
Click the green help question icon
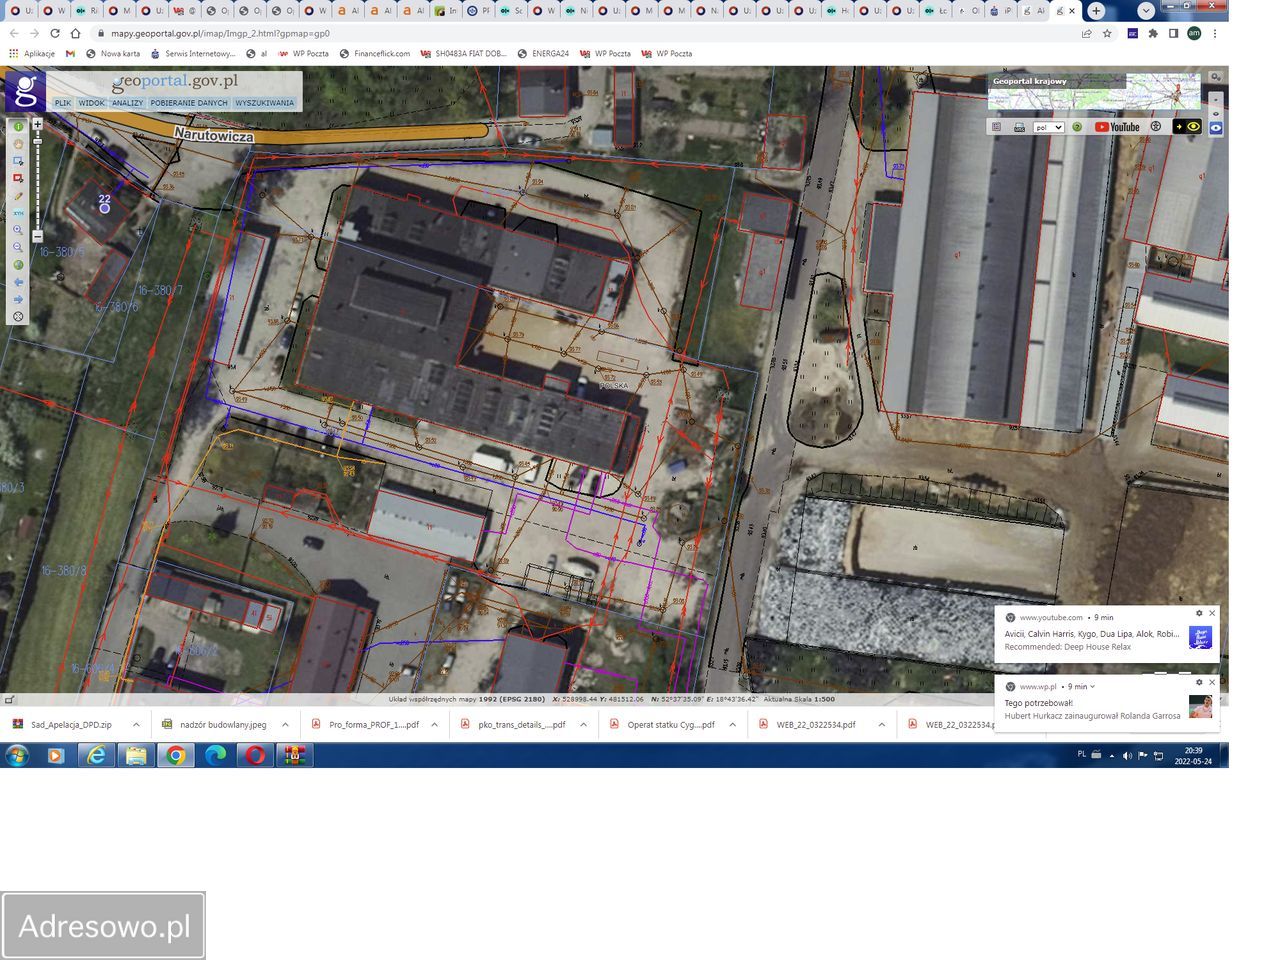(1077, 127)
